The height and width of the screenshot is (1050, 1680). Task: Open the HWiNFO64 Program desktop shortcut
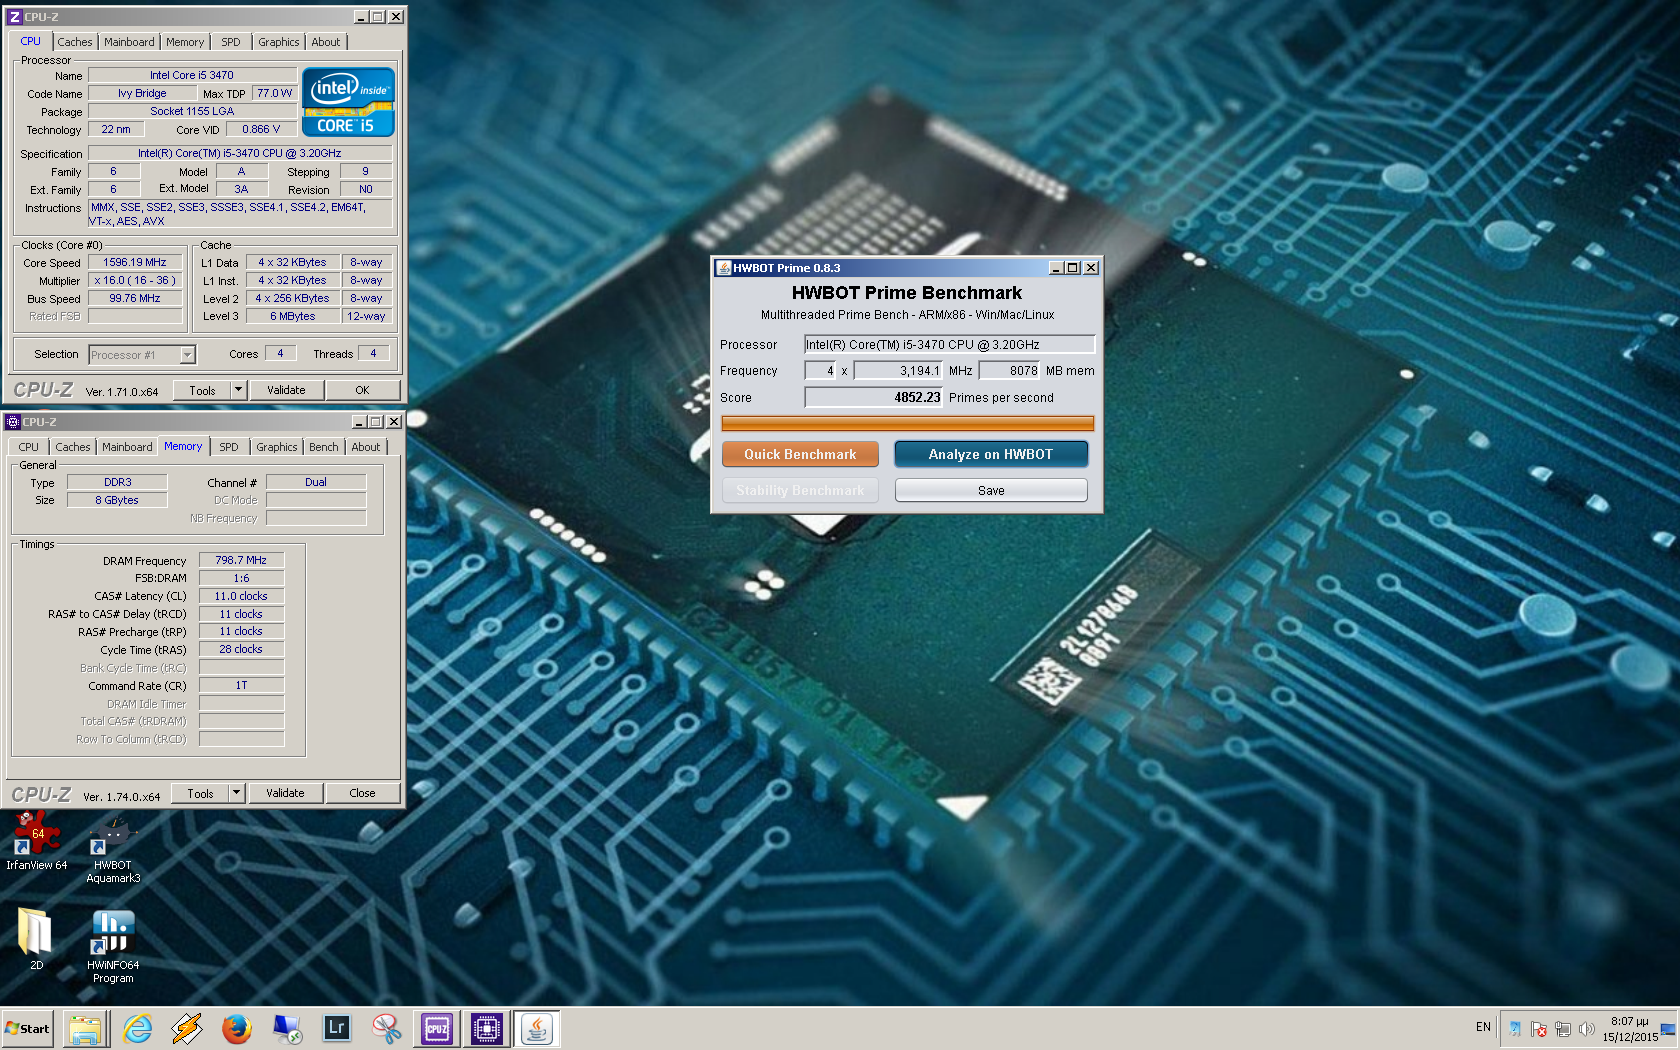[113, 946]
